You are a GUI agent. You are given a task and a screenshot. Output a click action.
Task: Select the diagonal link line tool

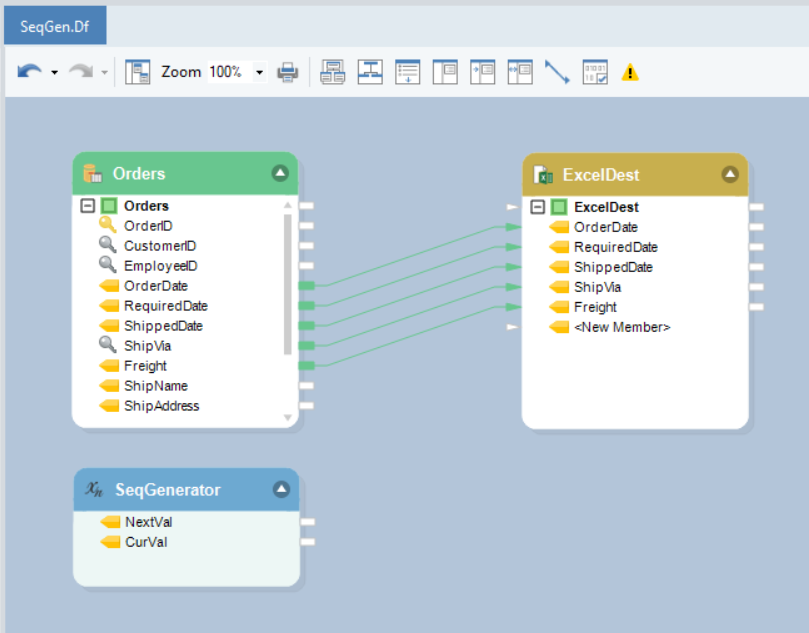pos(557,72)
